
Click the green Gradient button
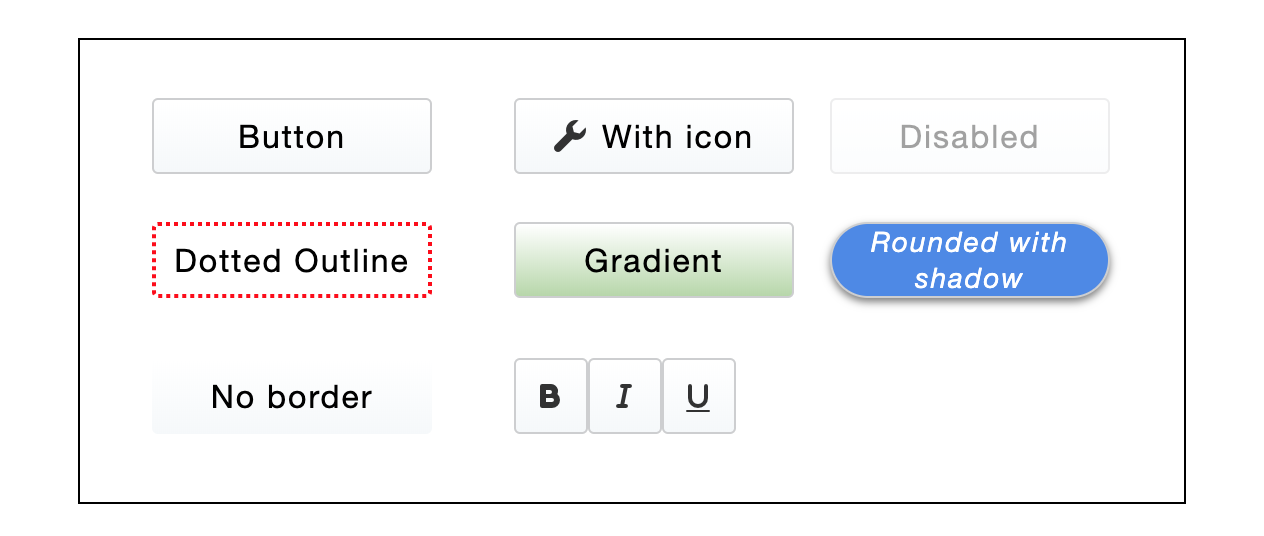pos(654,260)
